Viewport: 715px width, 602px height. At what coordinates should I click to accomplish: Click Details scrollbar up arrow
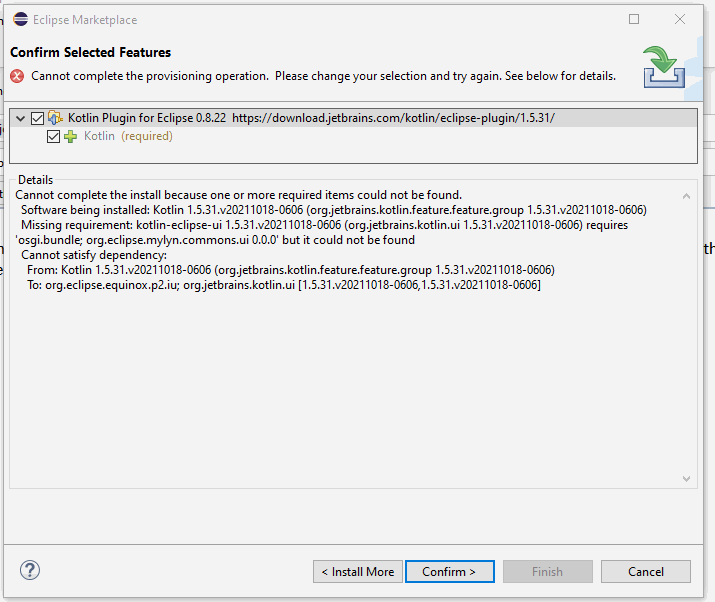click(686, 196)
